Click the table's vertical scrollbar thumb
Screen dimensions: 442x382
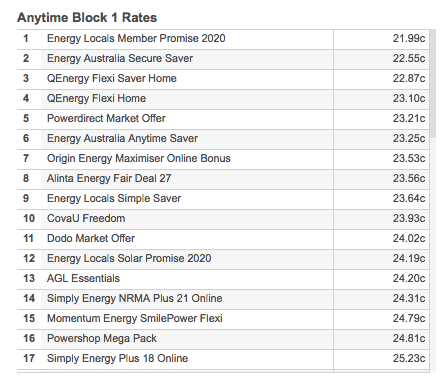point(433,83)
